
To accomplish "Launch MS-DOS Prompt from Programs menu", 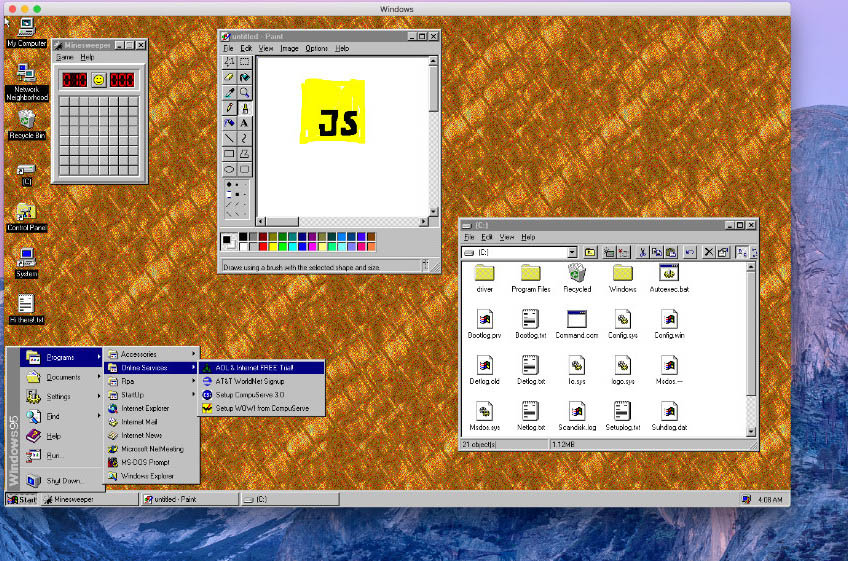I will click(151, 463).
